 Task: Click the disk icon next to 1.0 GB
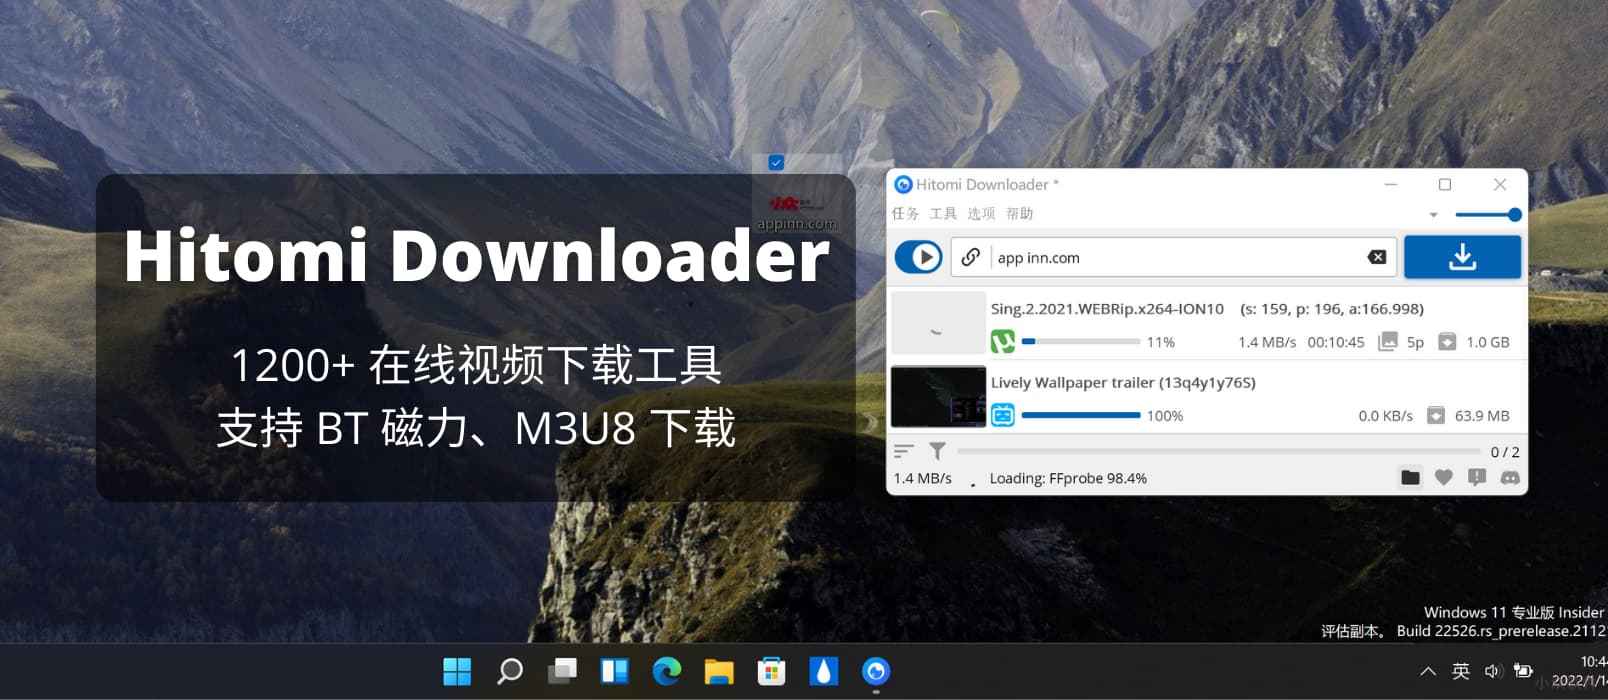coord(1447,342)
